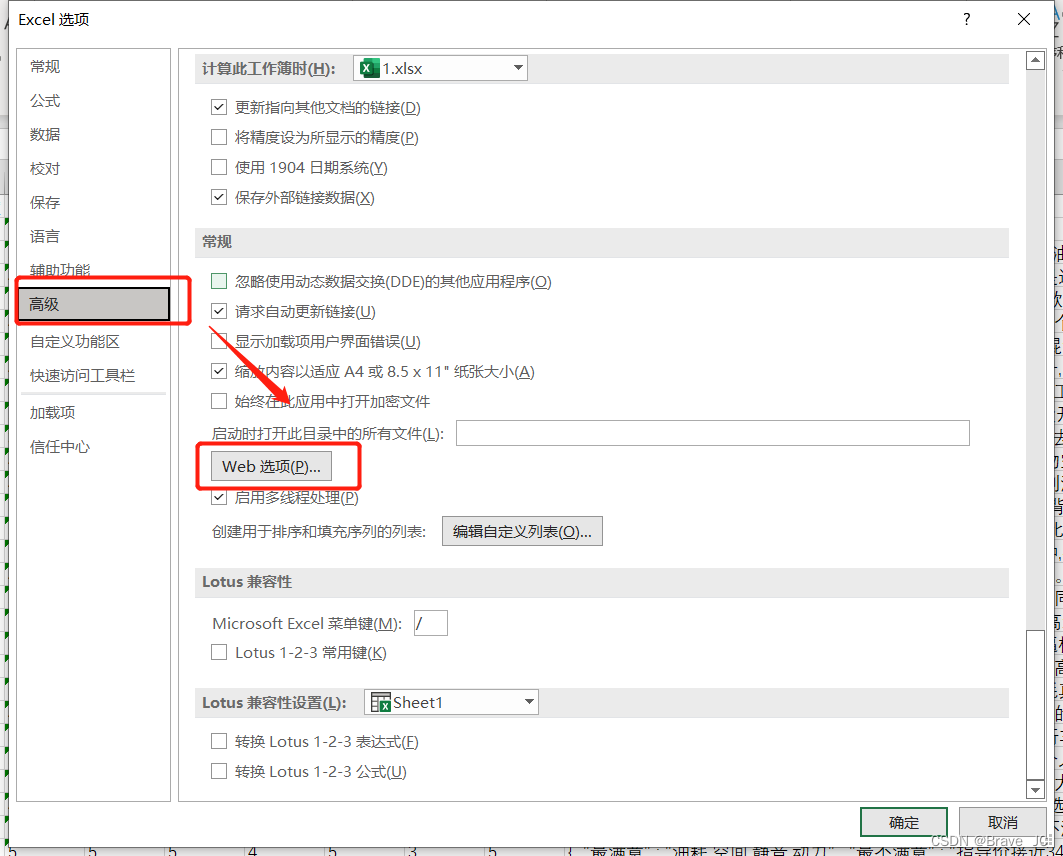This screenshot has width=1063, height=856.
Task: Switch to the 保存 options category
Action: point(45,202)
